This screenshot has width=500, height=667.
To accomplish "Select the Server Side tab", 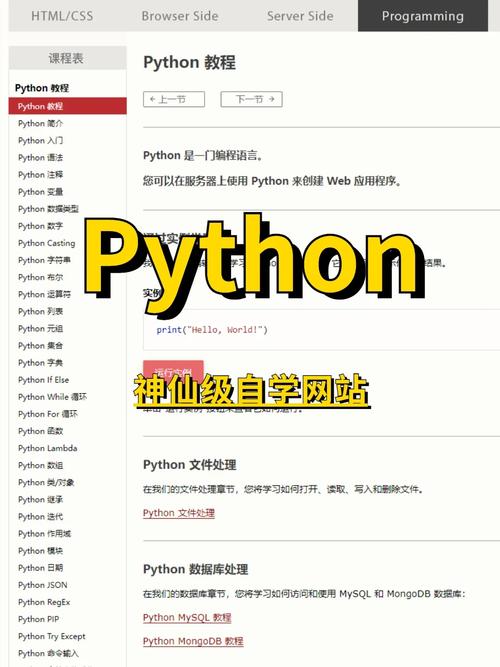I will [300, 16].
